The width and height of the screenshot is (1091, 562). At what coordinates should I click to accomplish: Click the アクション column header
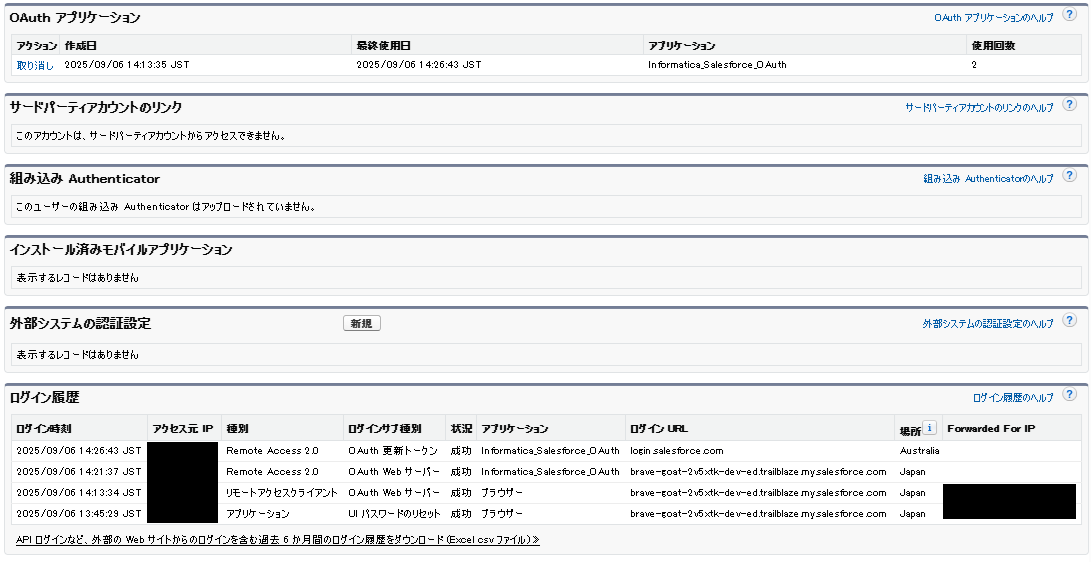pyautogui.click(x=37, y=46)
